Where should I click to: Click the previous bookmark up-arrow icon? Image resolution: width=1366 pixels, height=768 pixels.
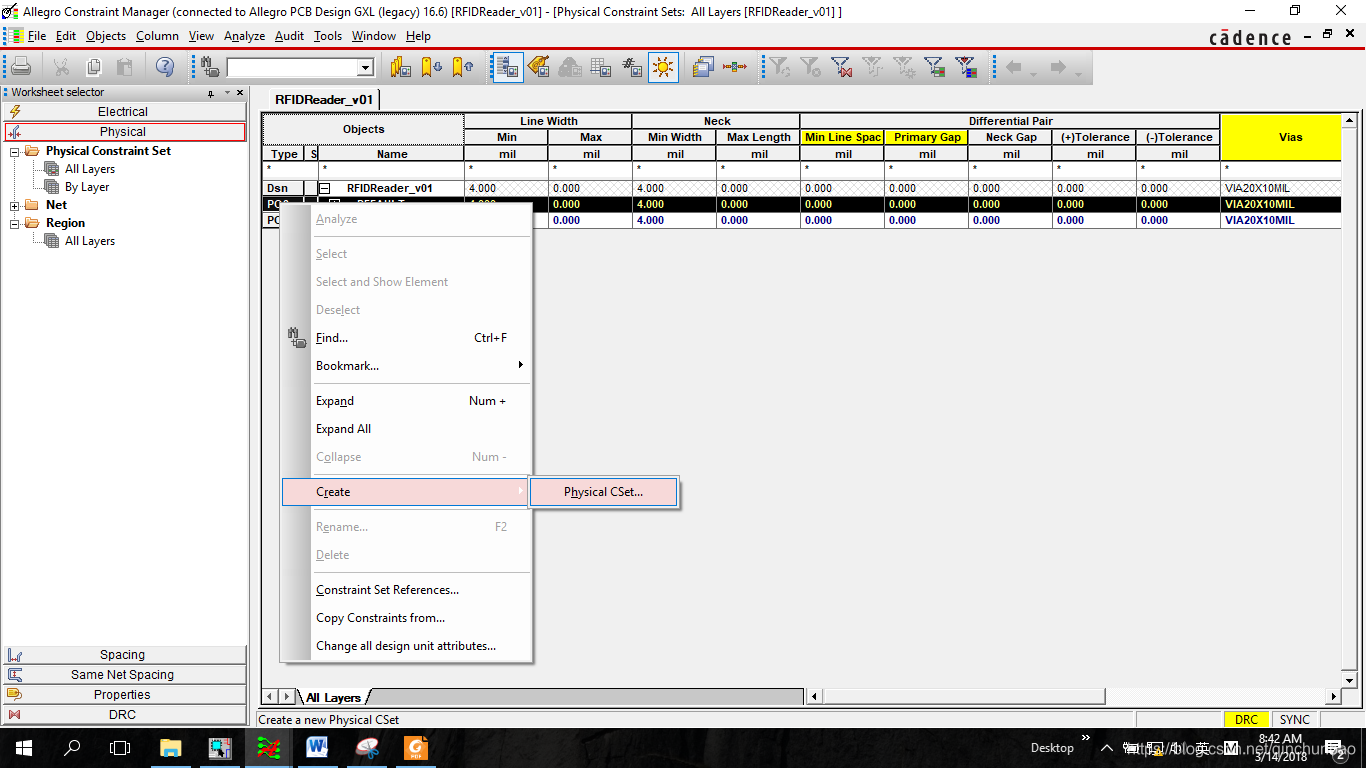[462, 67]
